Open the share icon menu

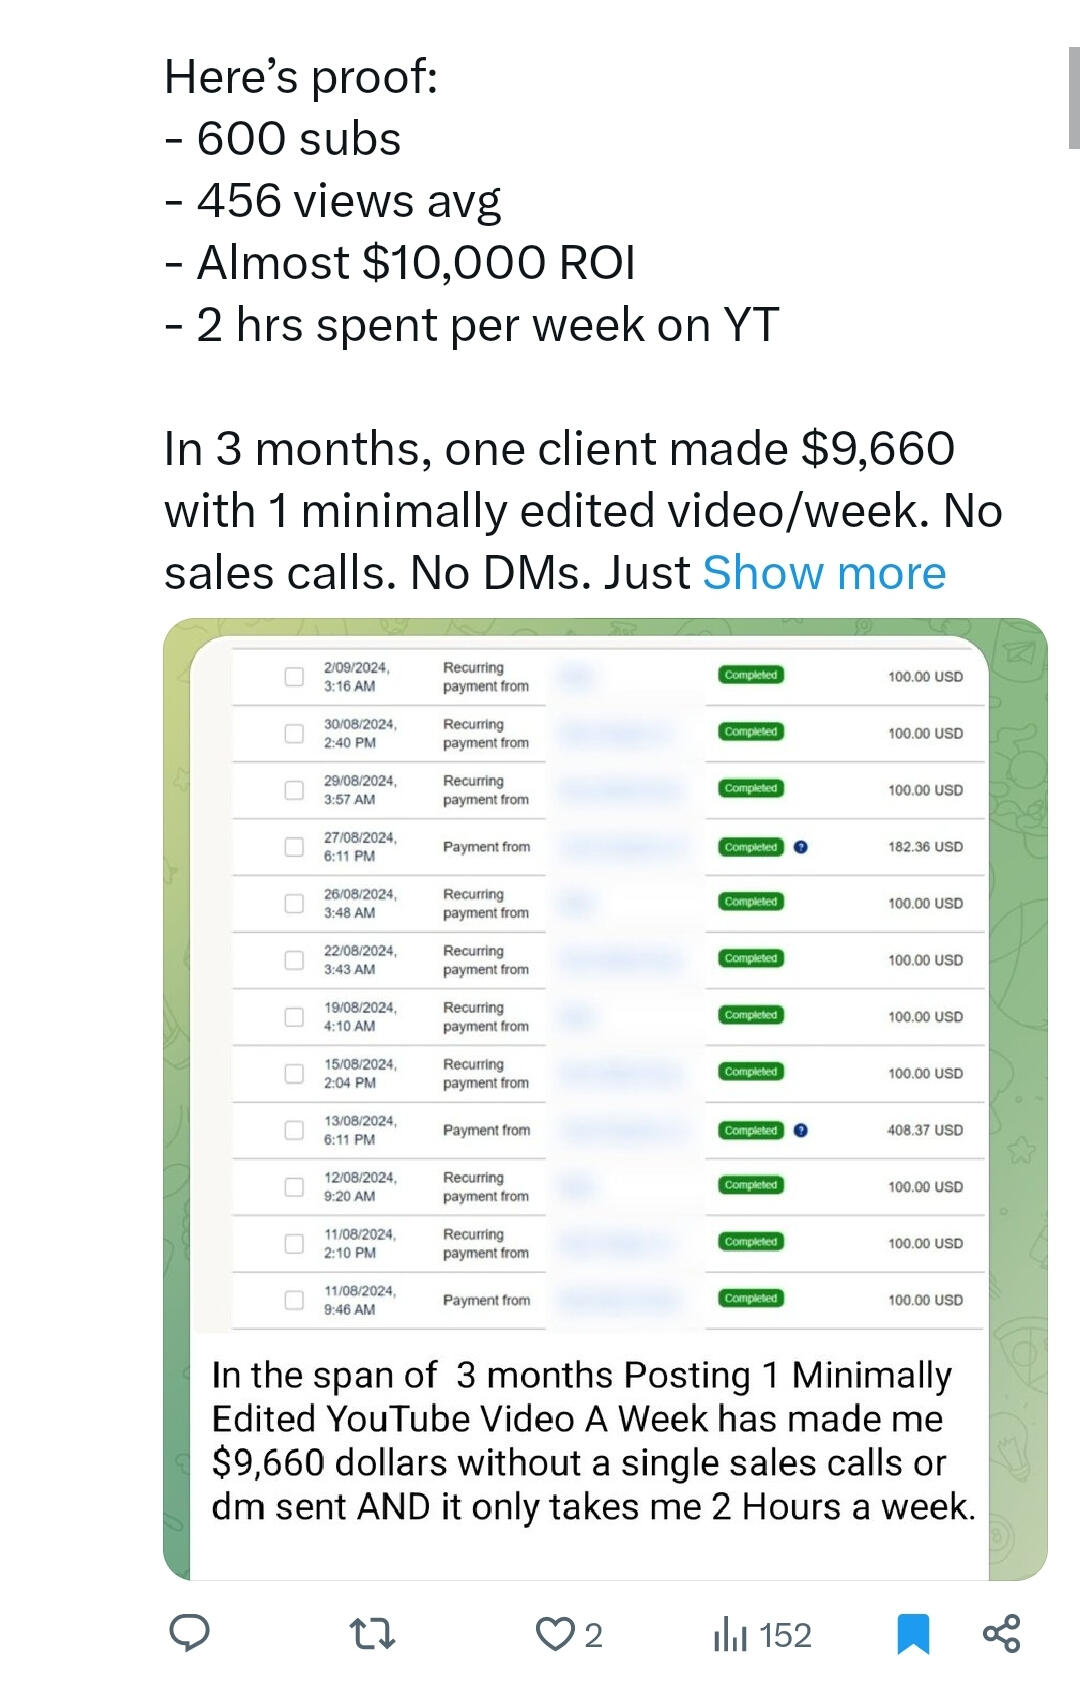tap(1001, 1633)
